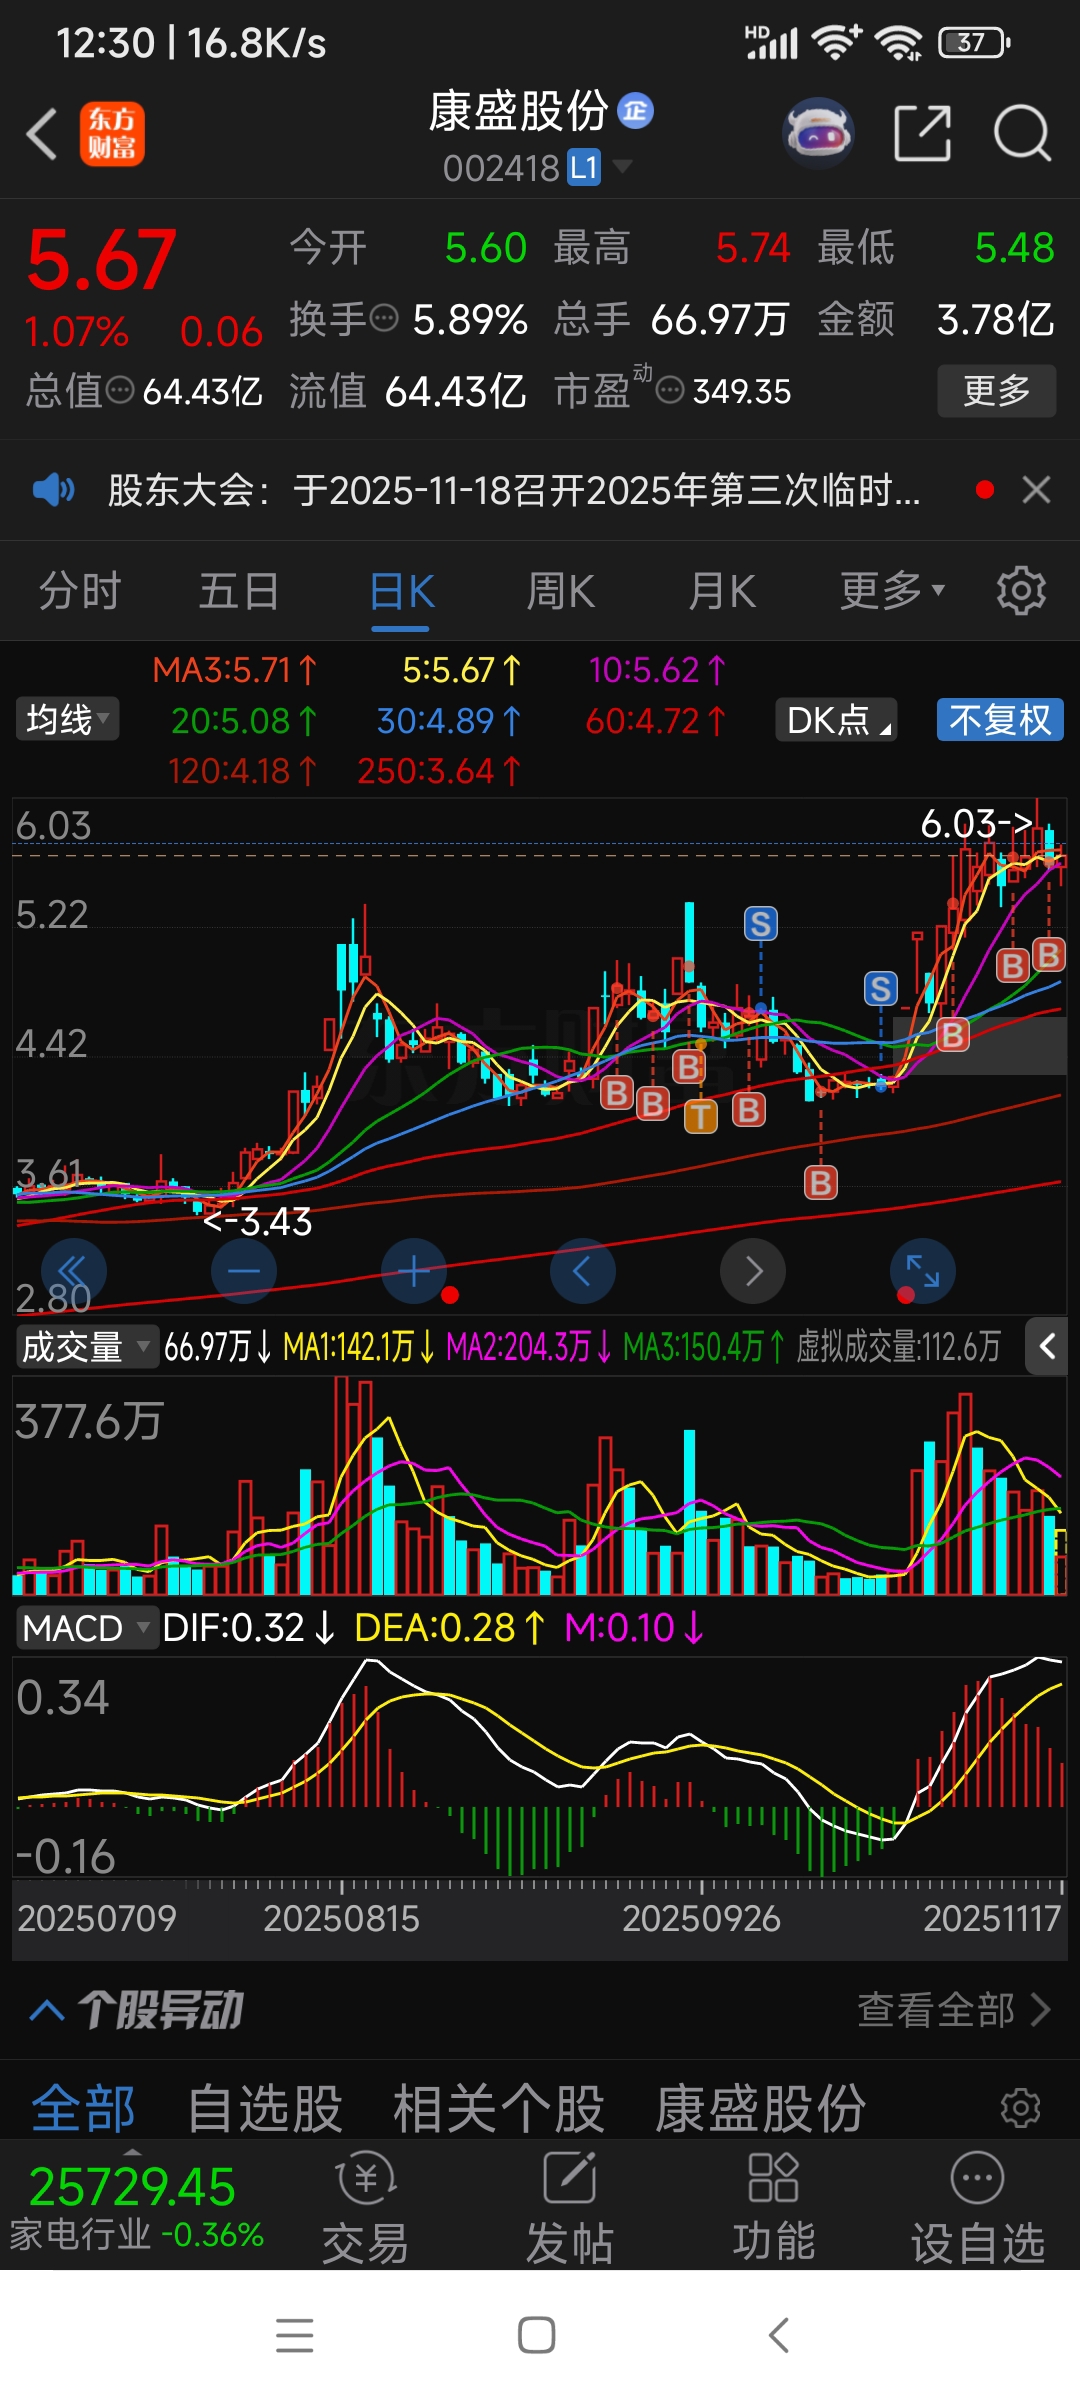Open 发帖 post icon
This screenshot has height=2400, width=1080.
coord(570,2208)
